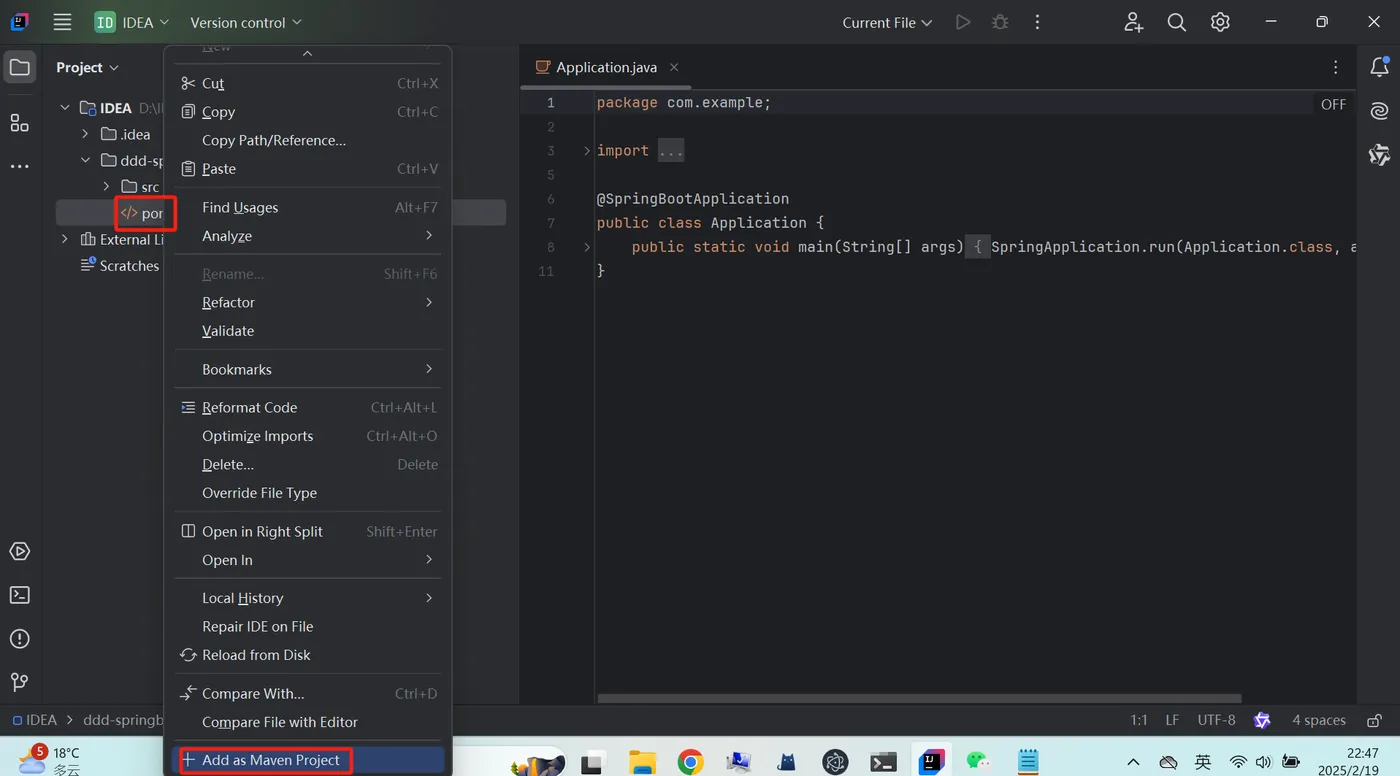Open the IDE settings gear
1400x776 pixels.
[x=1220, y=22]
